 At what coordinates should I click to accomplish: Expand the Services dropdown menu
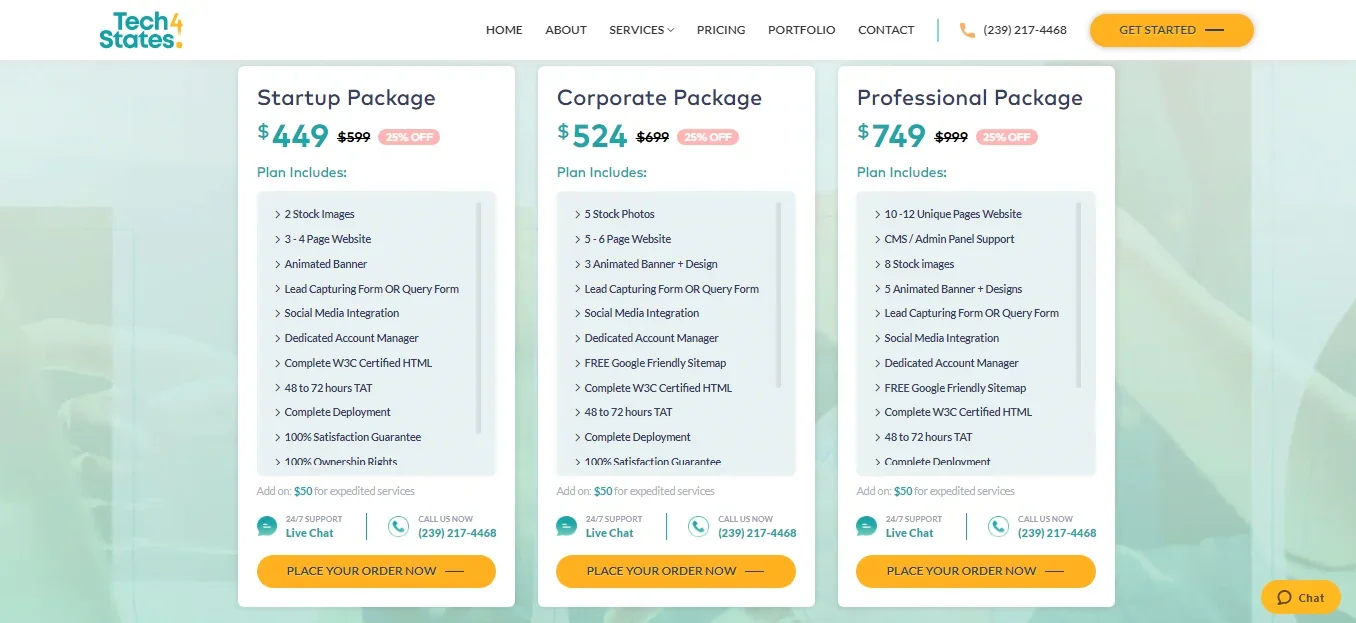tap(641, 30)
